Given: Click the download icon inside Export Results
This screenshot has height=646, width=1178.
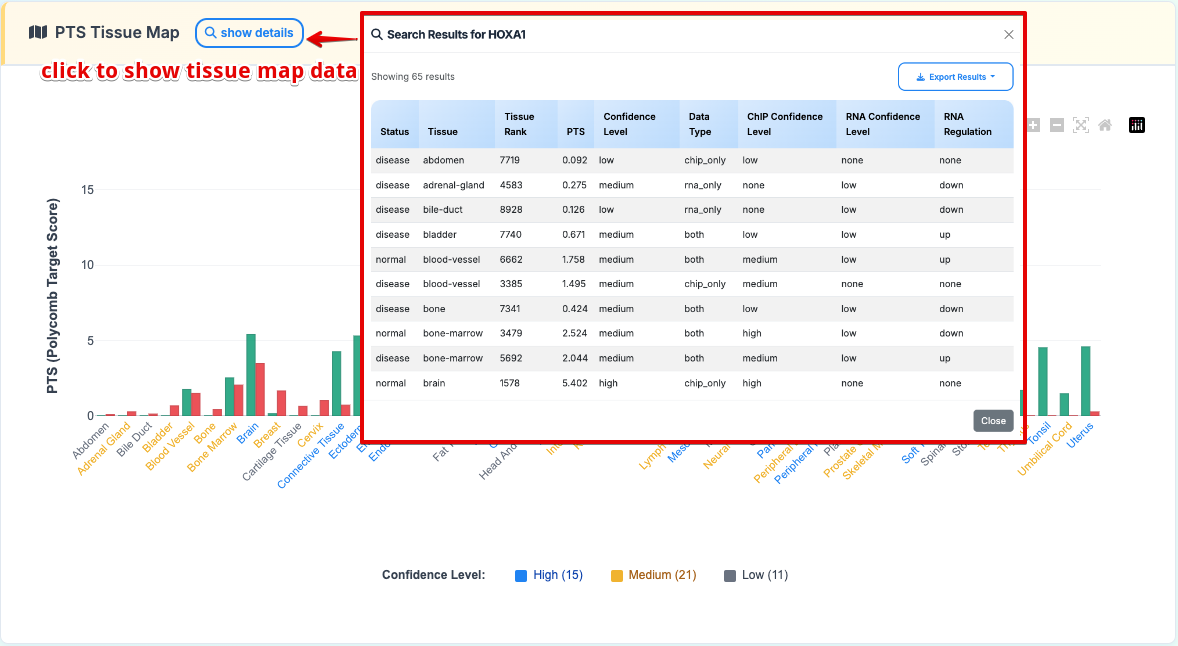Looking at the screenshot, I should tap(922, 76).
